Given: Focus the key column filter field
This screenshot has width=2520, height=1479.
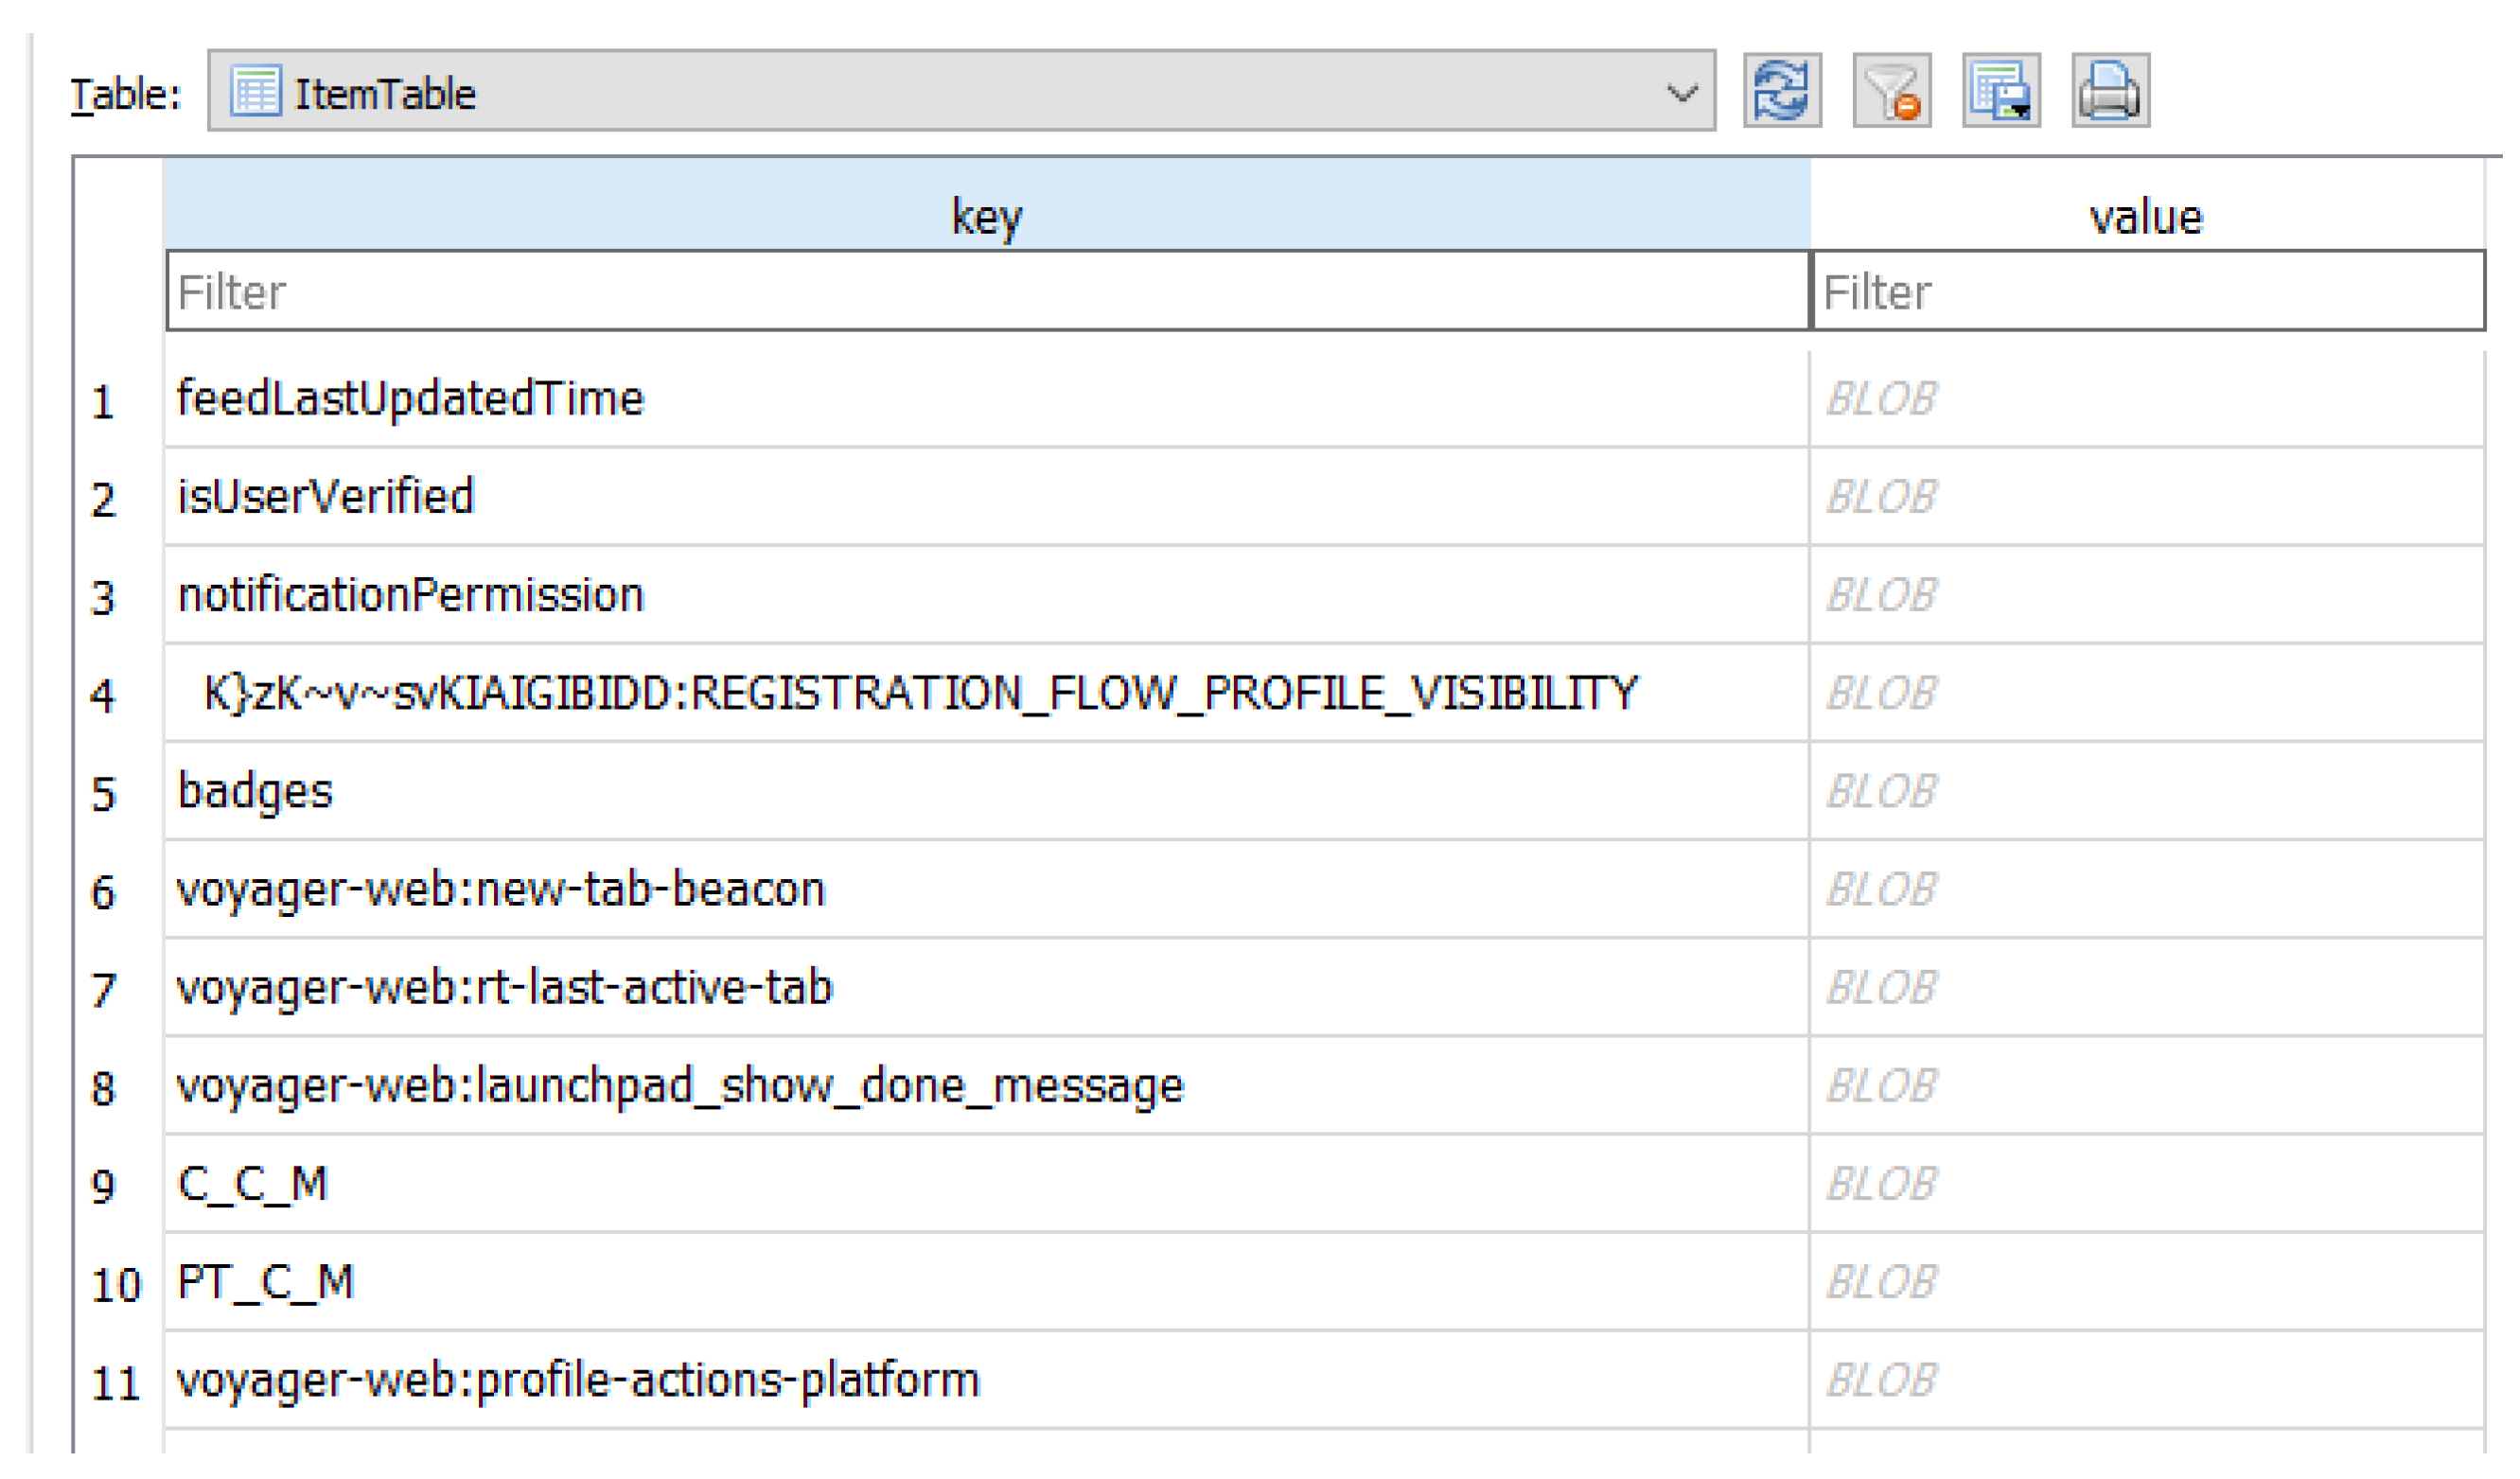Looking at the screenshot, I should point(988,292).
